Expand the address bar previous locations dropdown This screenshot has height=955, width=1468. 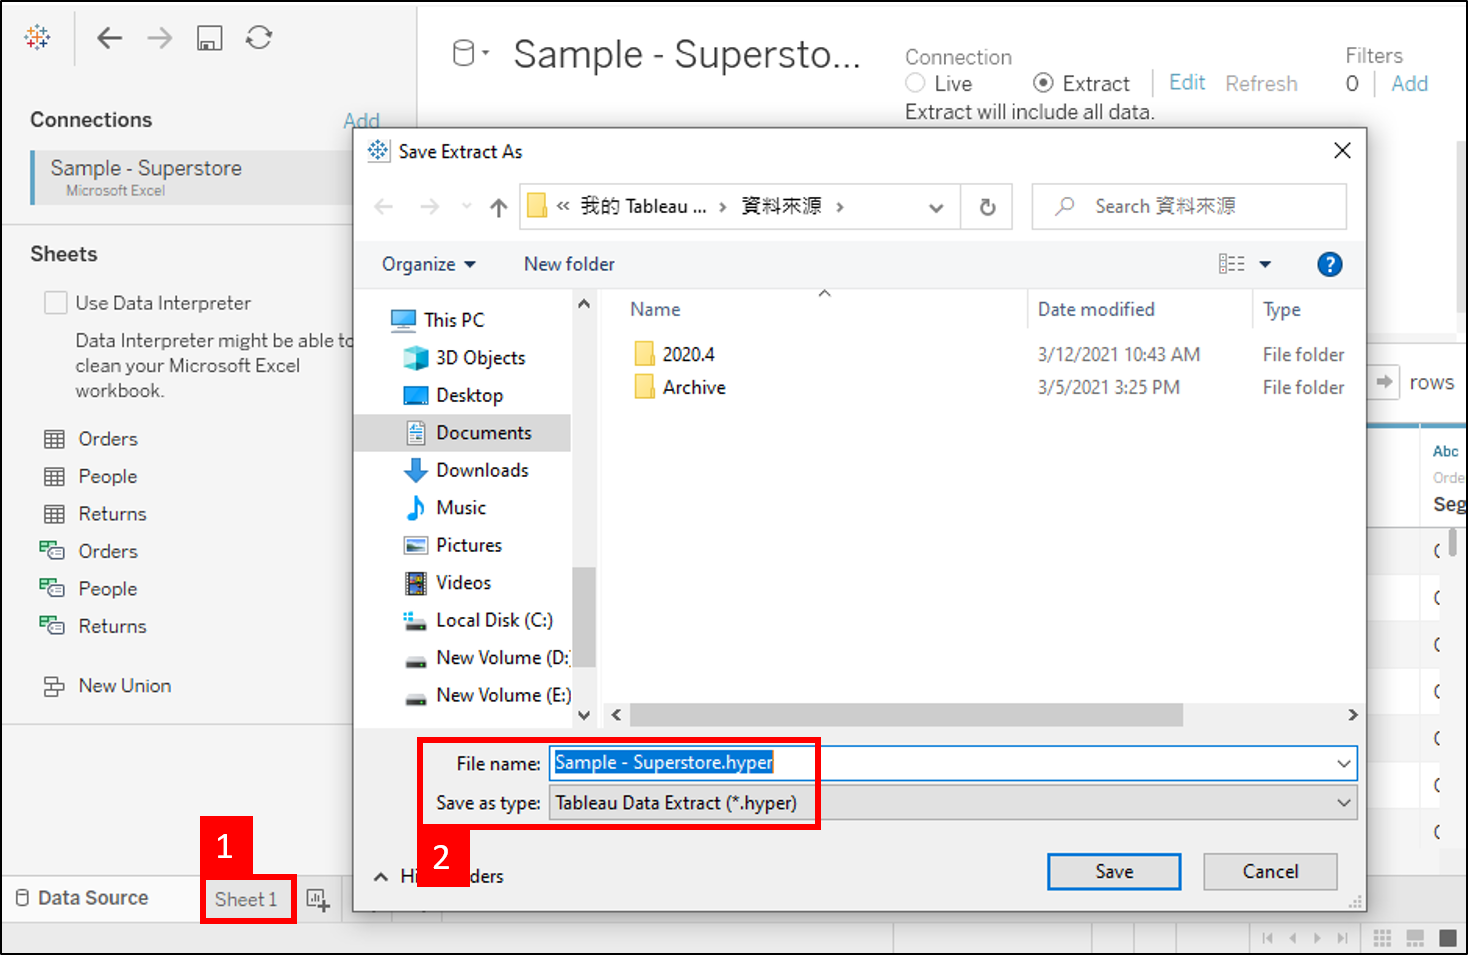click(x=936, y=207)
